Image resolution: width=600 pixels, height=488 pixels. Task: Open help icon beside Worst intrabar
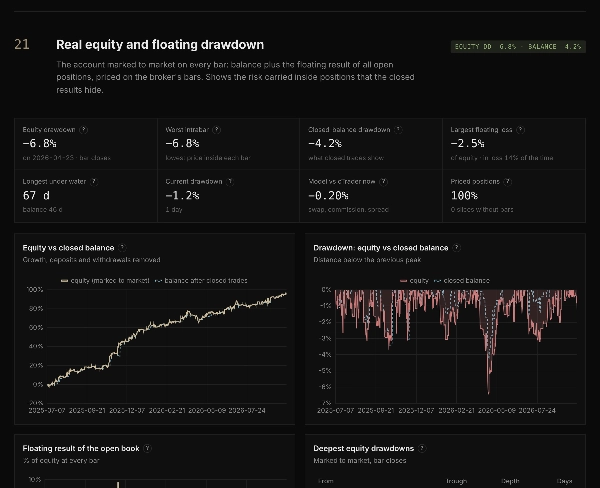tap(217, 130)
